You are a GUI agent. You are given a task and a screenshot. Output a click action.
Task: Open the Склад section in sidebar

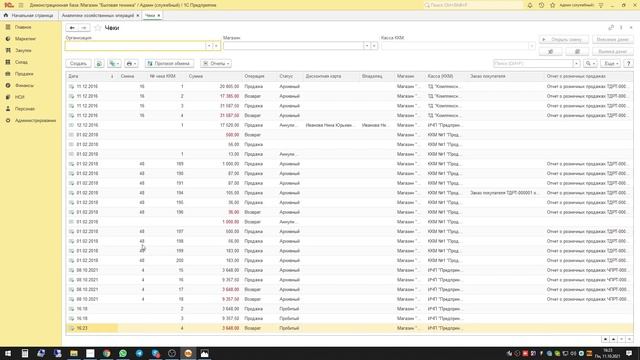point(21,62)
